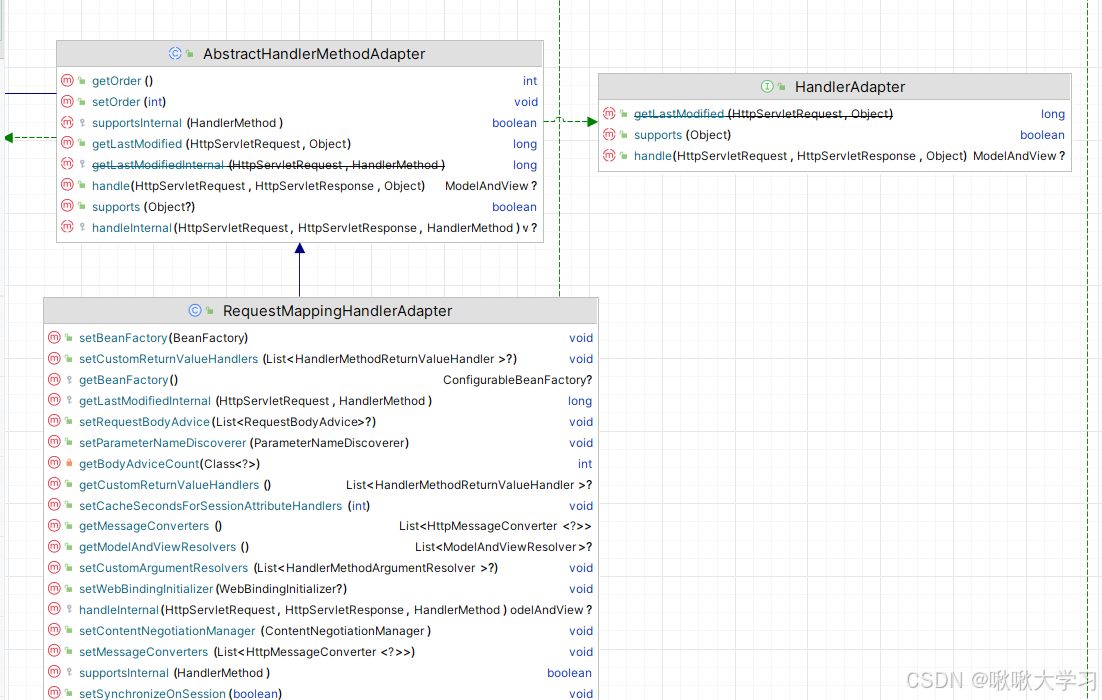Select the getCustomReturnValueHandlers () method

pos(175,485)
